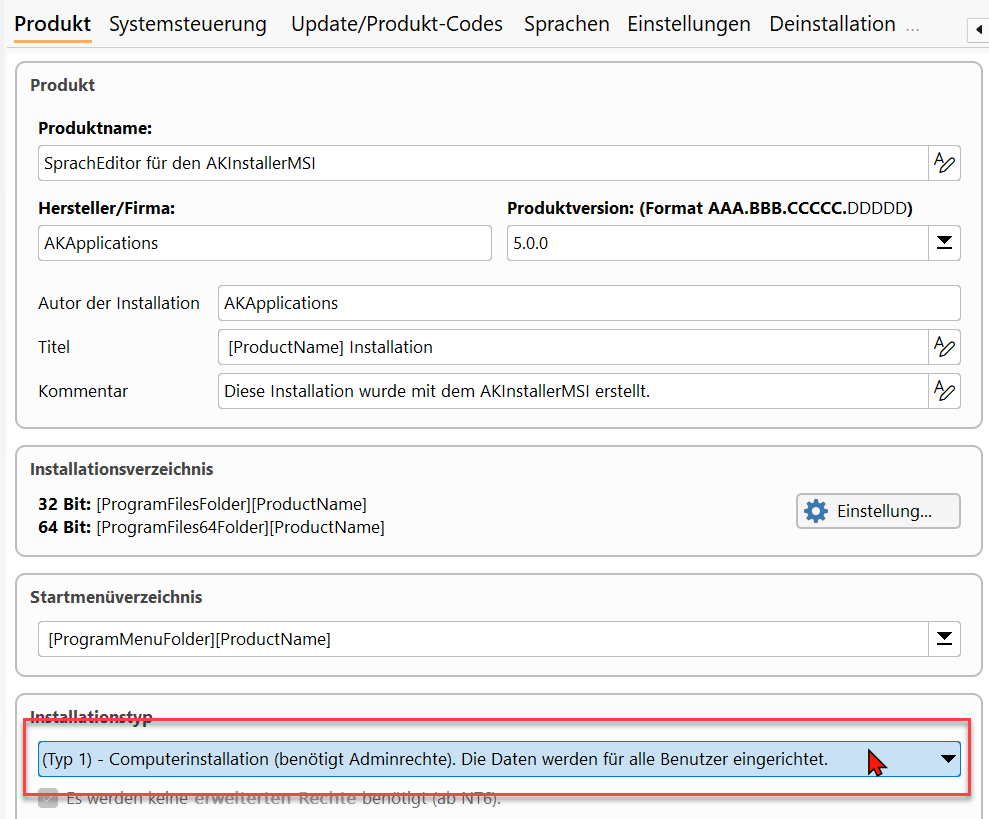Open the Produktversion dropdown
Viewport: 989px width, 819px height.
[x=944, y=243]
